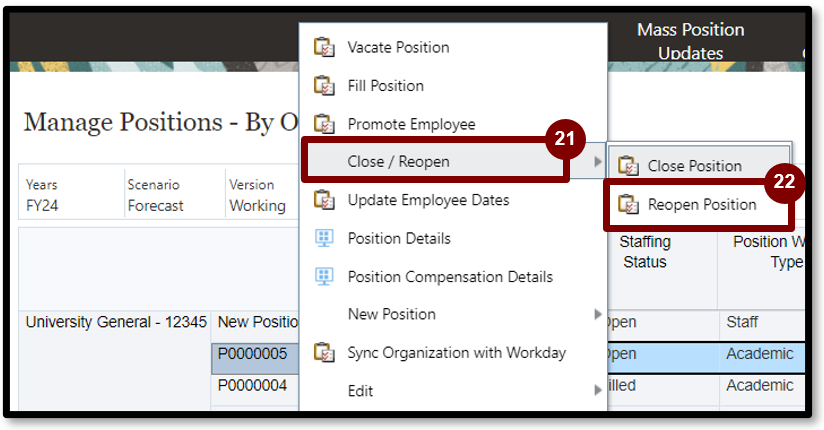Select row header P0000004
Image resolution: width=824 pixels, height=430 pixels.
[x=253, y=385]
